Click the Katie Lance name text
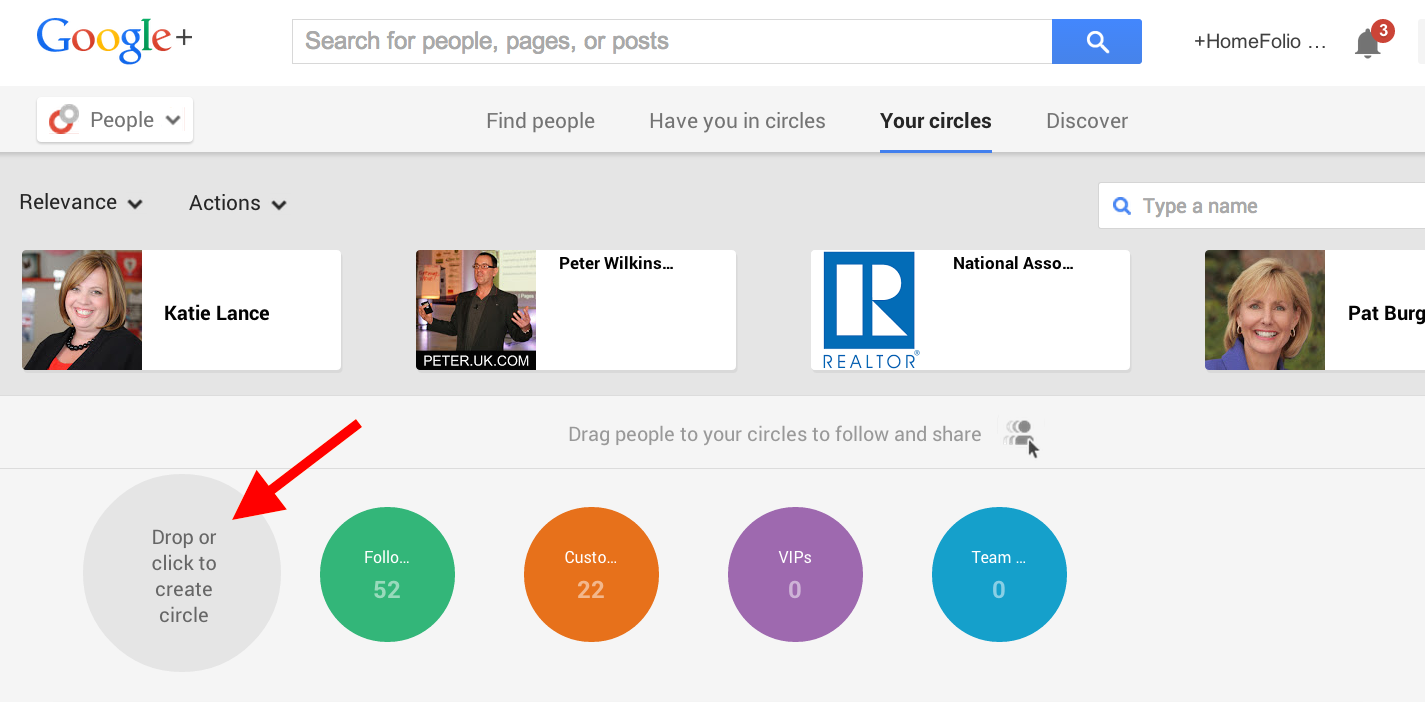 point(217,313)
